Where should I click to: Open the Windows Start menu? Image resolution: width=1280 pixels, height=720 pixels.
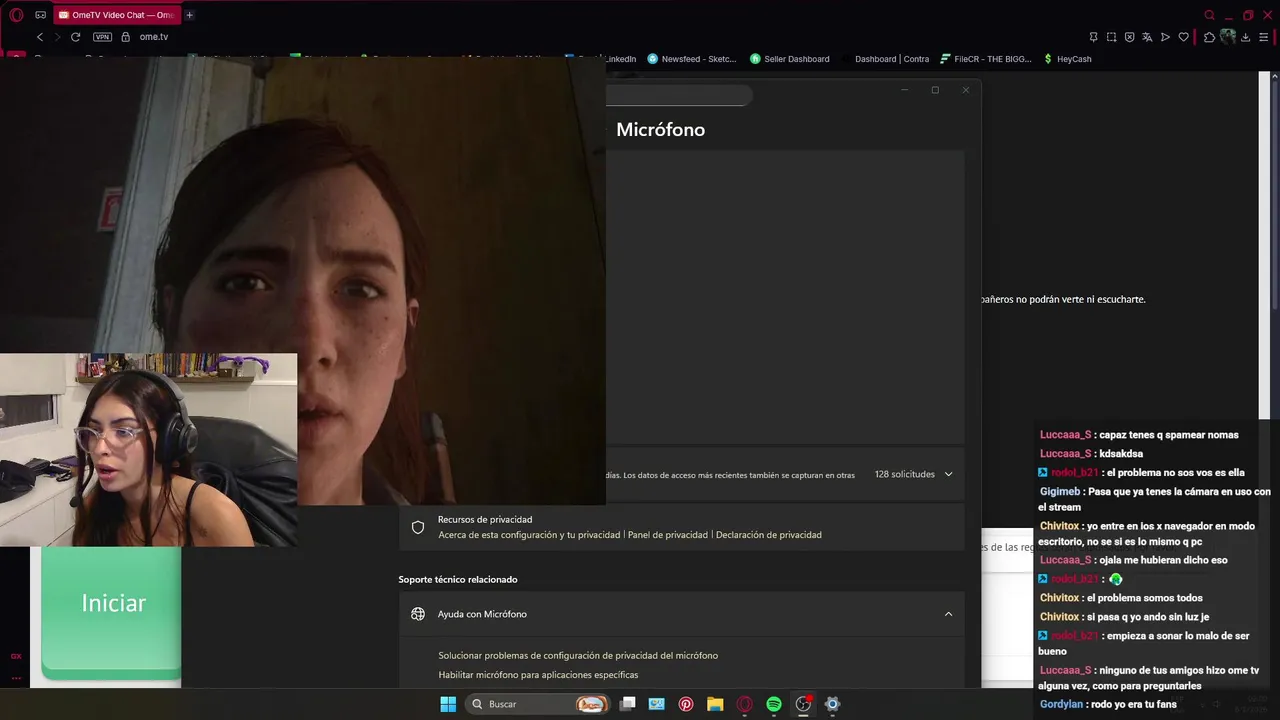448,704
